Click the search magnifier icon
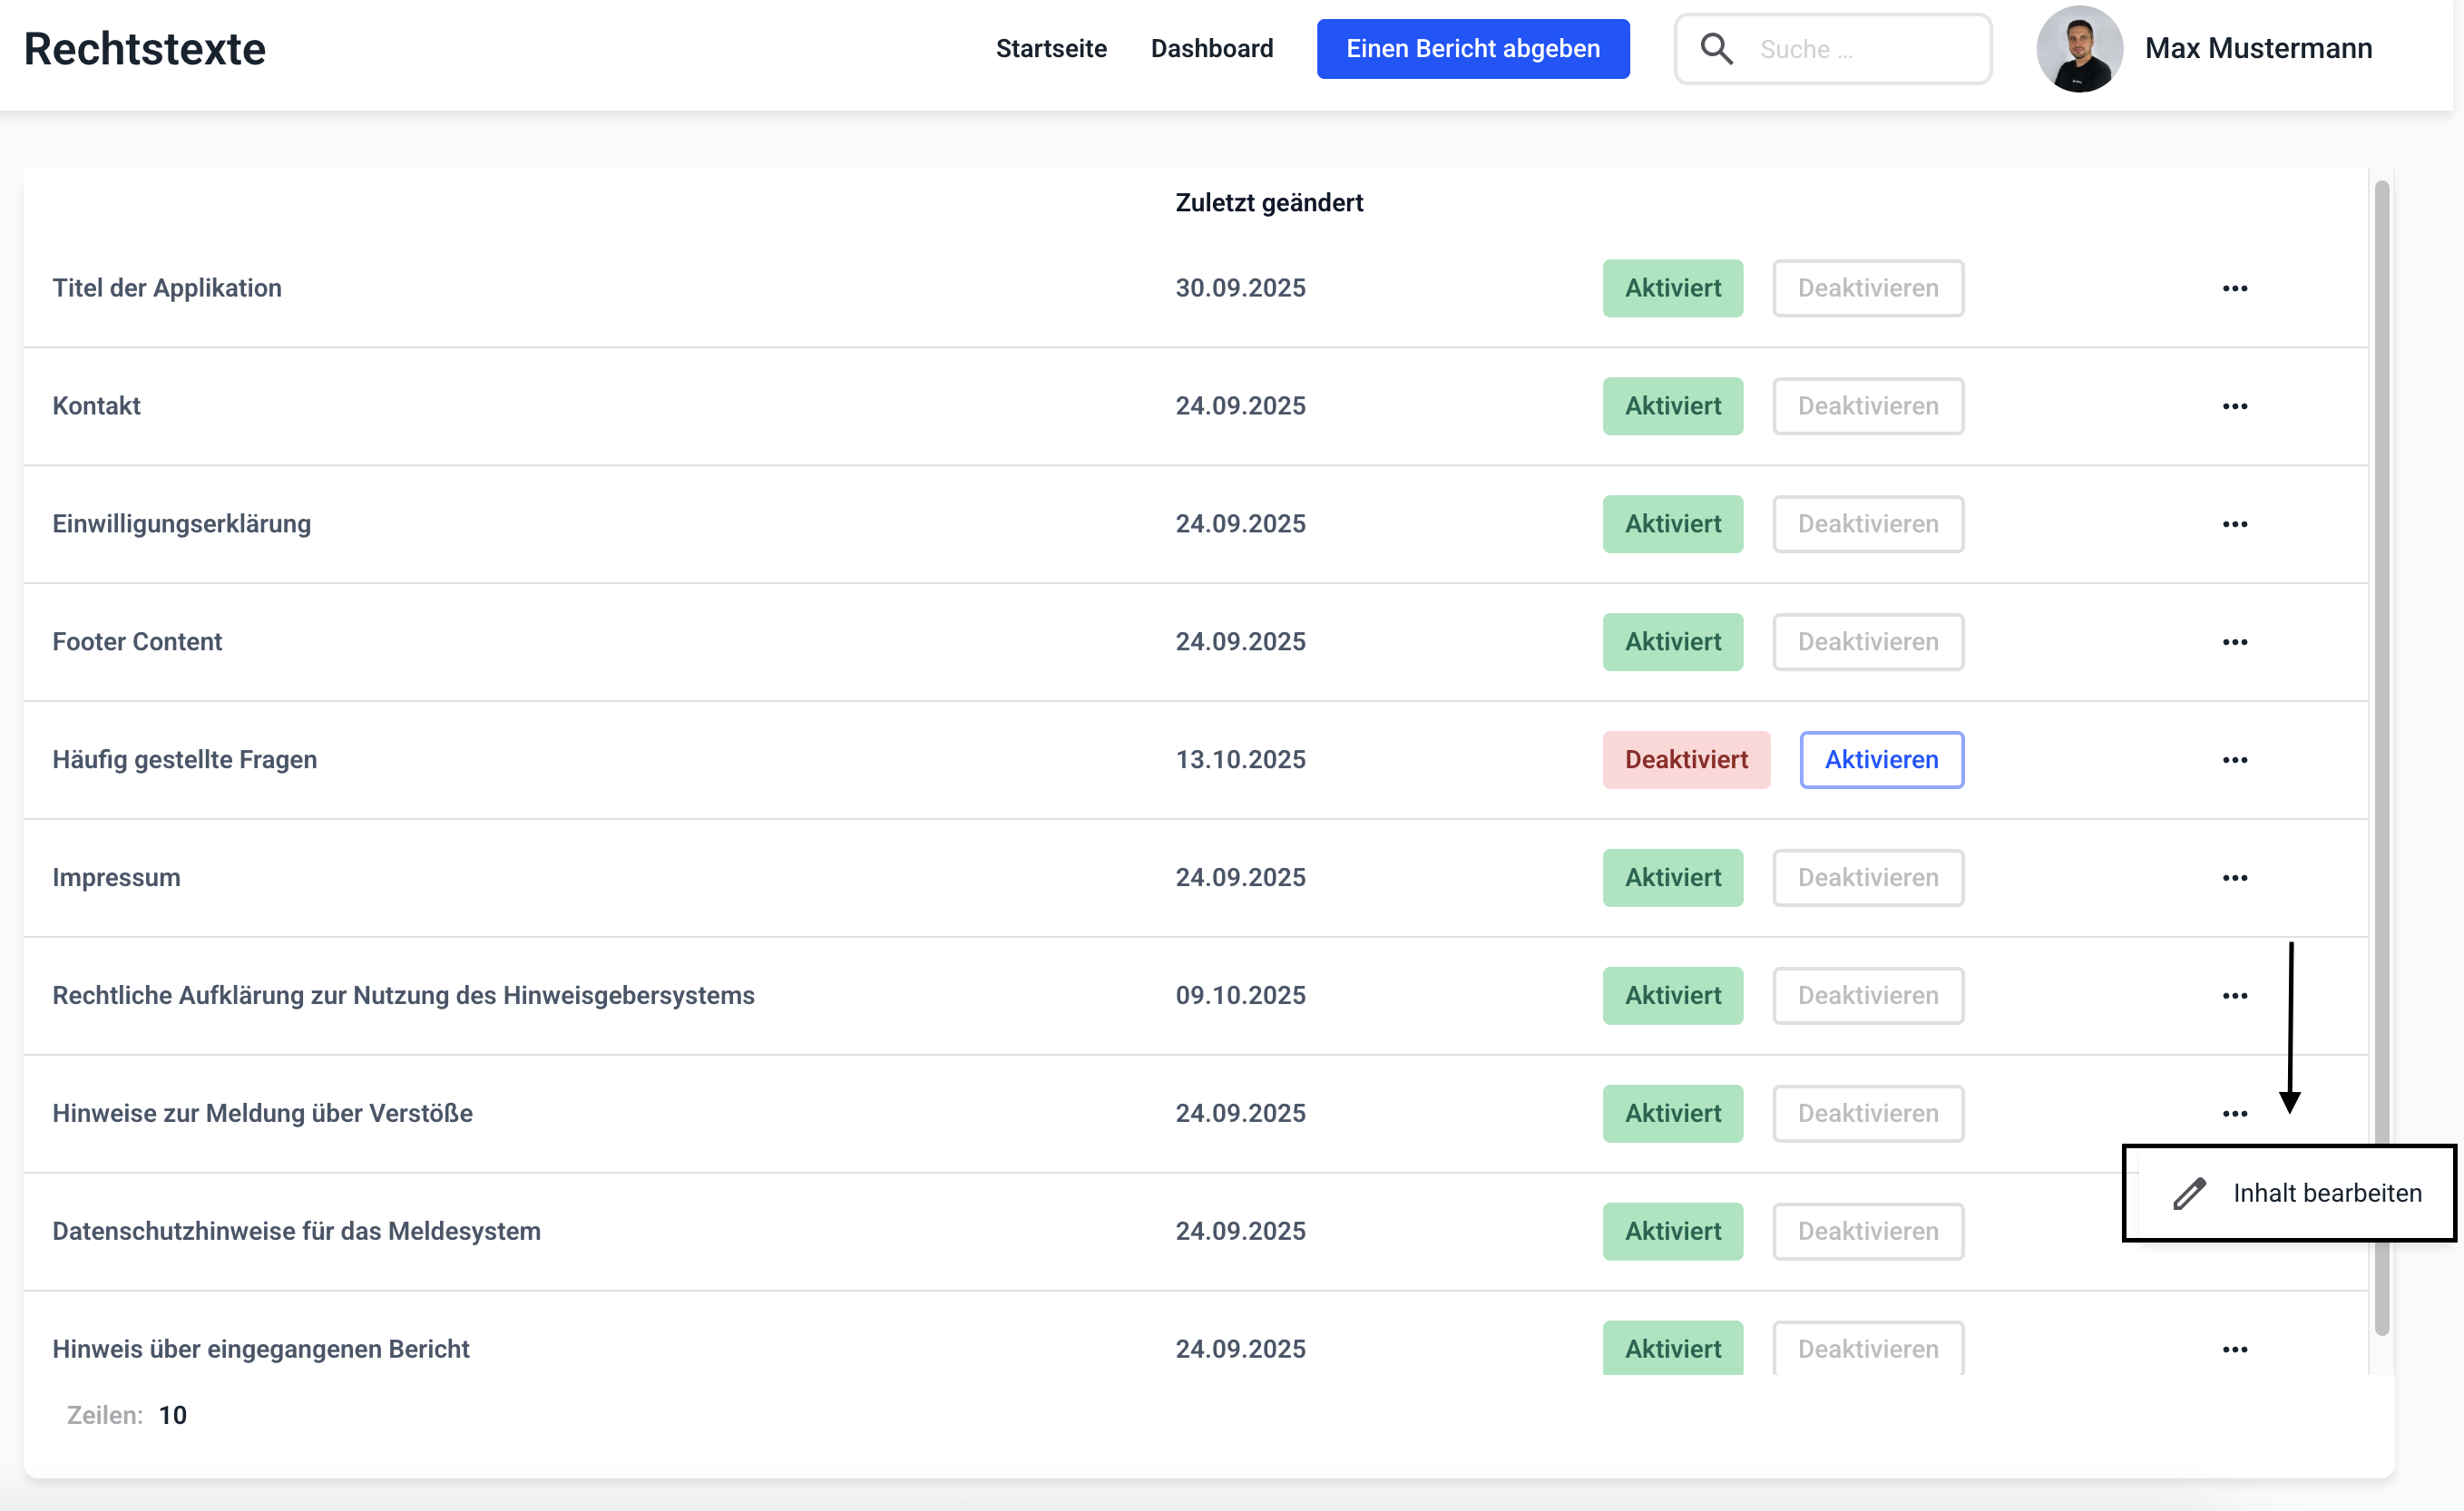 click(x=1716, y=49)
